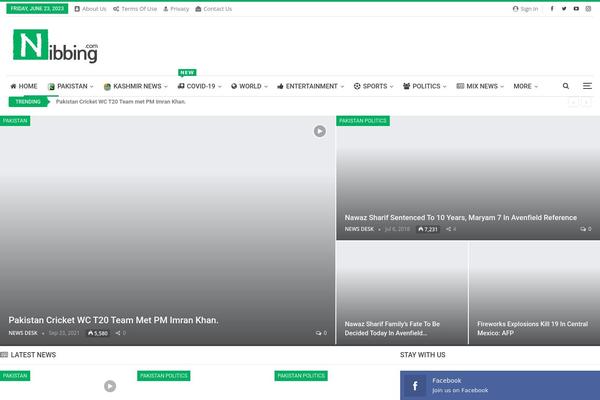Click views count 7,231 badge

tap(428, 229)
